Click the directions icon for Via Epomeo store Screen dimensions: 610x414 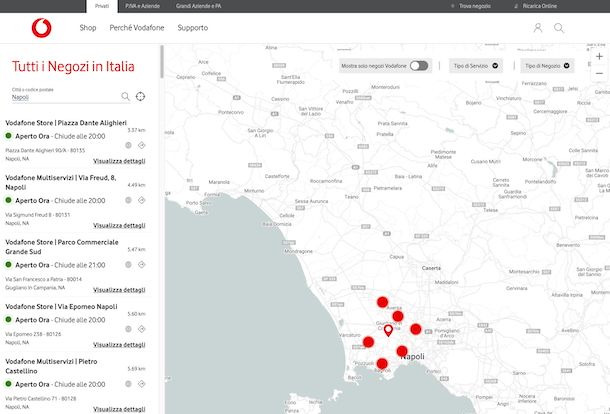[x=142, y=327]
